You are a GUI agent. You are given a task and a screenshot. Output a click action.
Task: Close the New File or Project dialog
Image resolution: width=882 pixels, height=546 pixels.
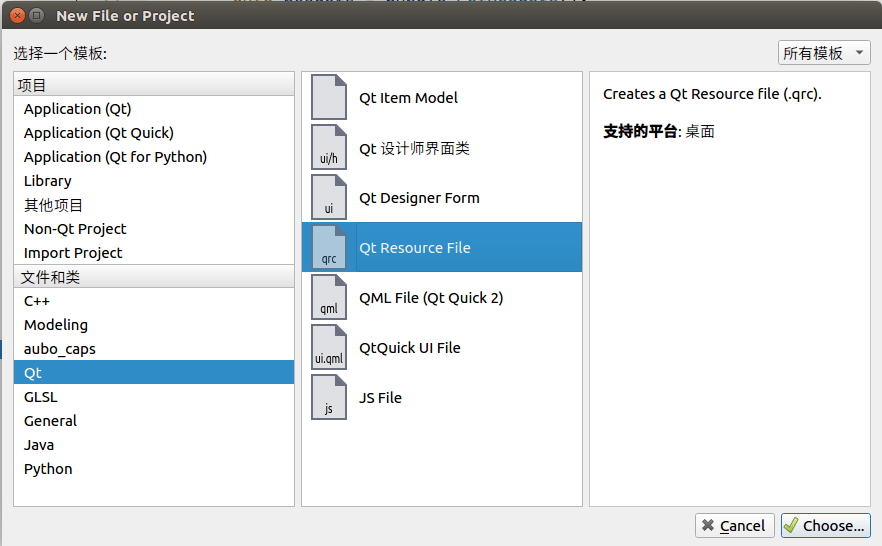pyautogui.click(x=17, y=16)
